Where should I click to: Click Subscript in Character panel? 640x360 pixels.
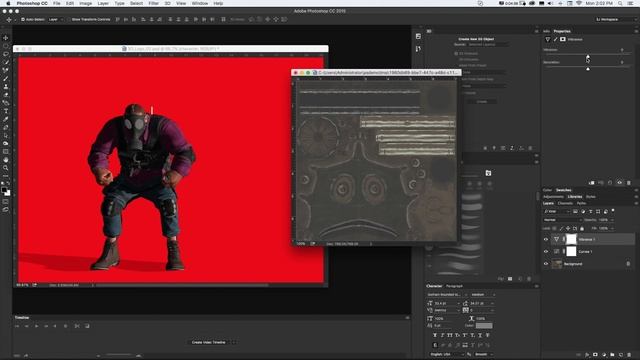tap(473, 335)
